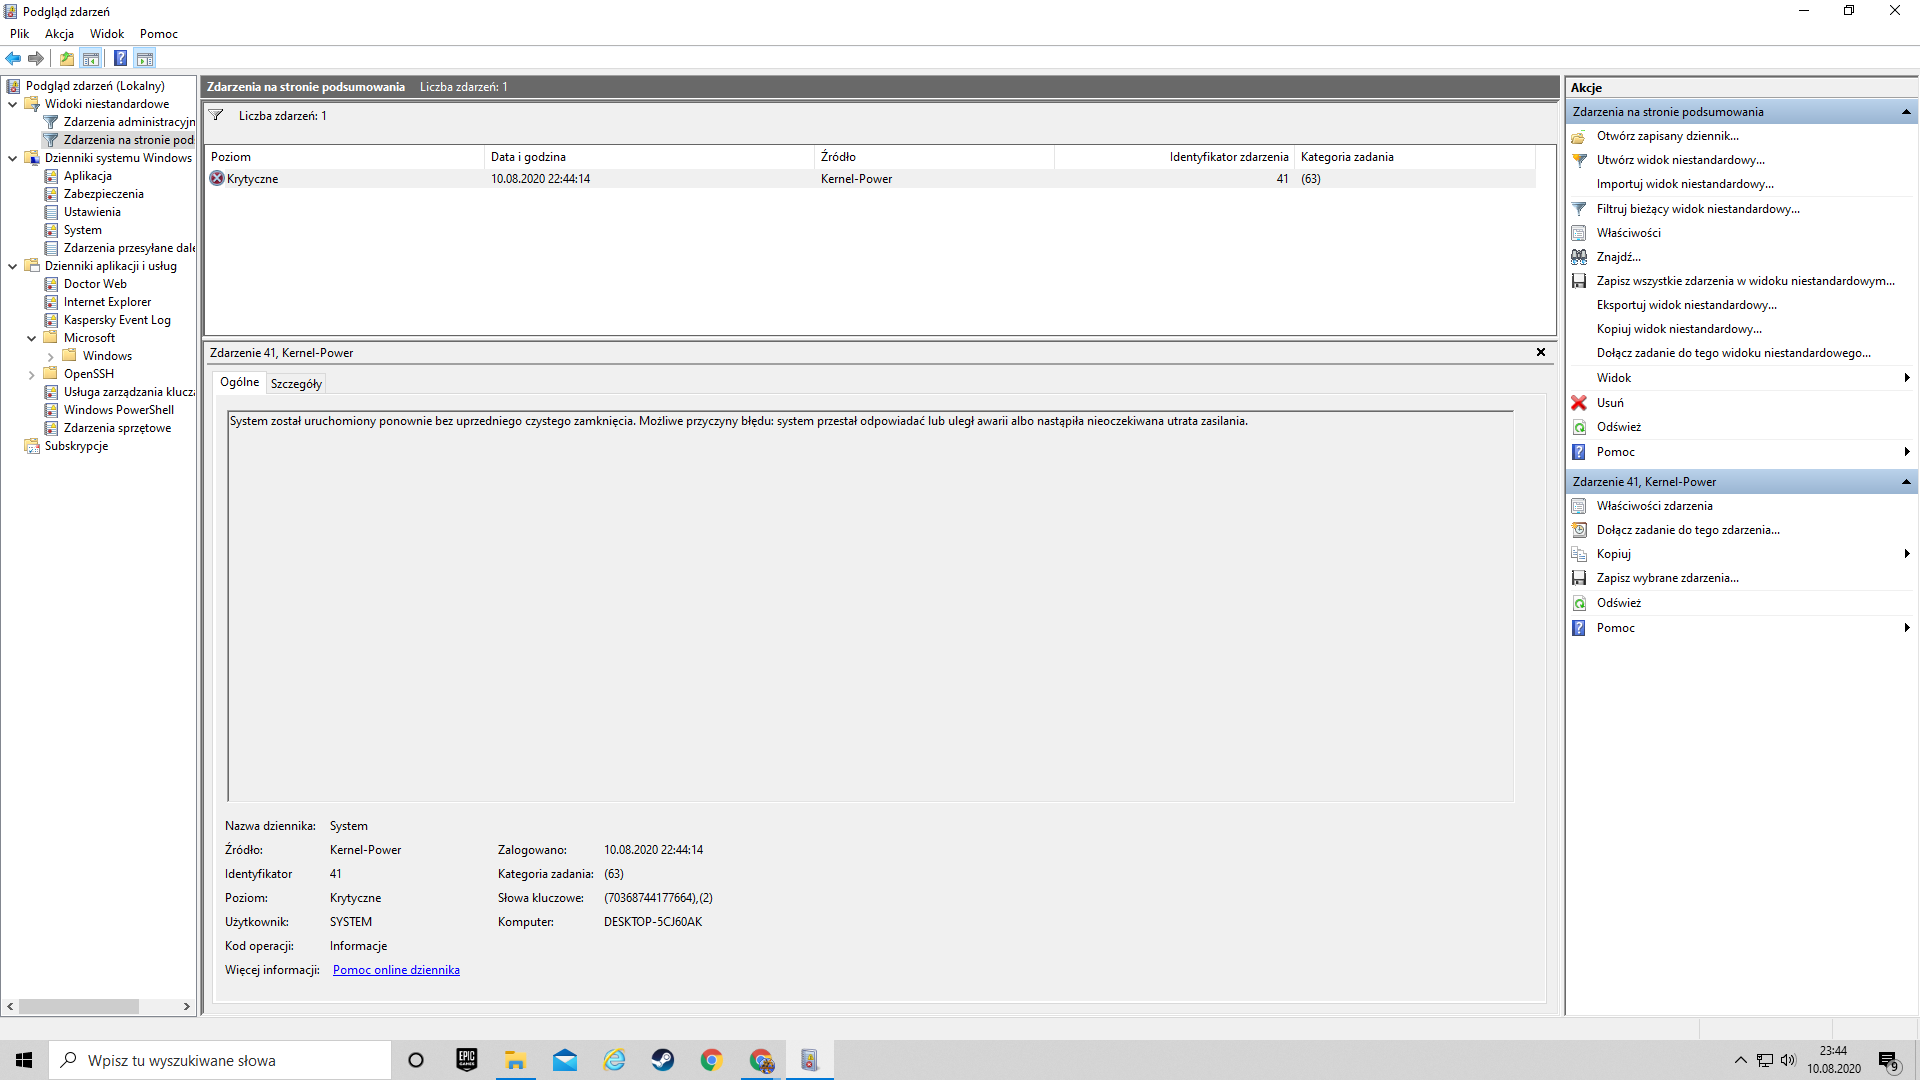
Task: Click Znajdź binoculars action
Action: pyautogui.click(x=1617, y=257)
